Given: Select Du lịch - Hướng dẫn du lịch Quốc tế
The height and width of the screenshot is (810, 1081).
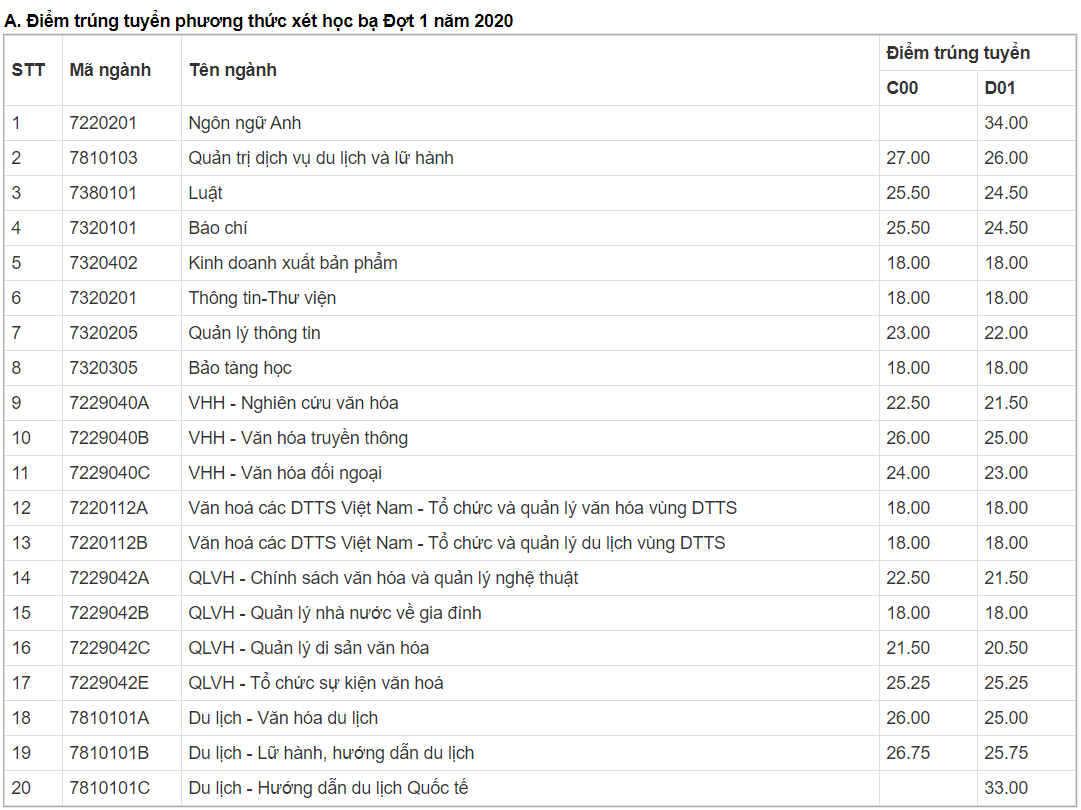Looking at the screenshot, I should click(328, 788).
